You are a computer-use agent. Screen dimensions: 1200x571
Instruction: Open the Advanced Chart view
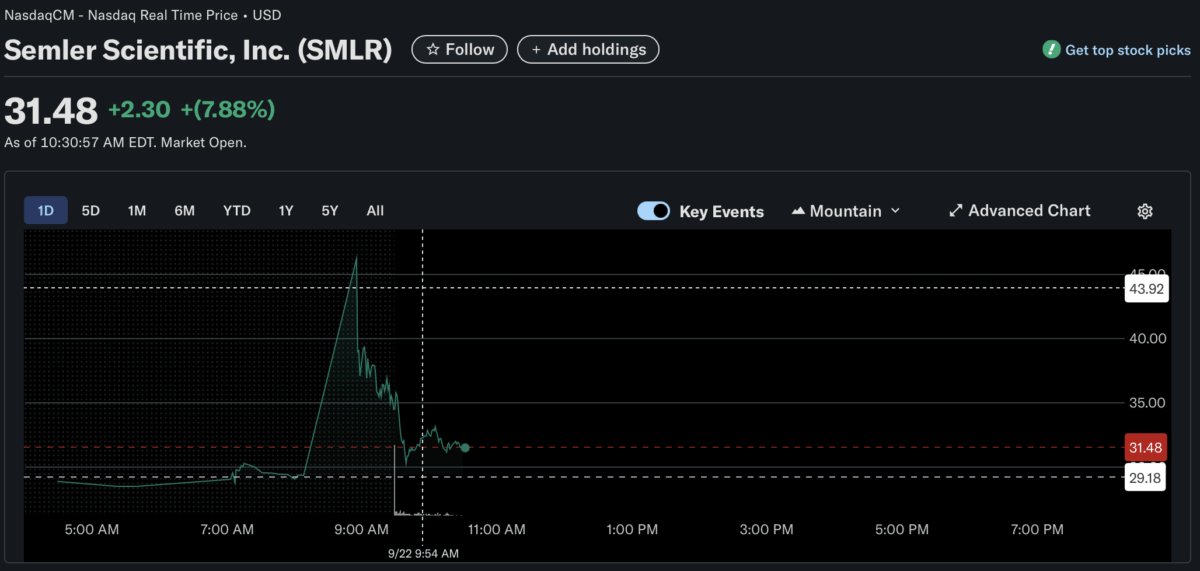coord(1019,211)
